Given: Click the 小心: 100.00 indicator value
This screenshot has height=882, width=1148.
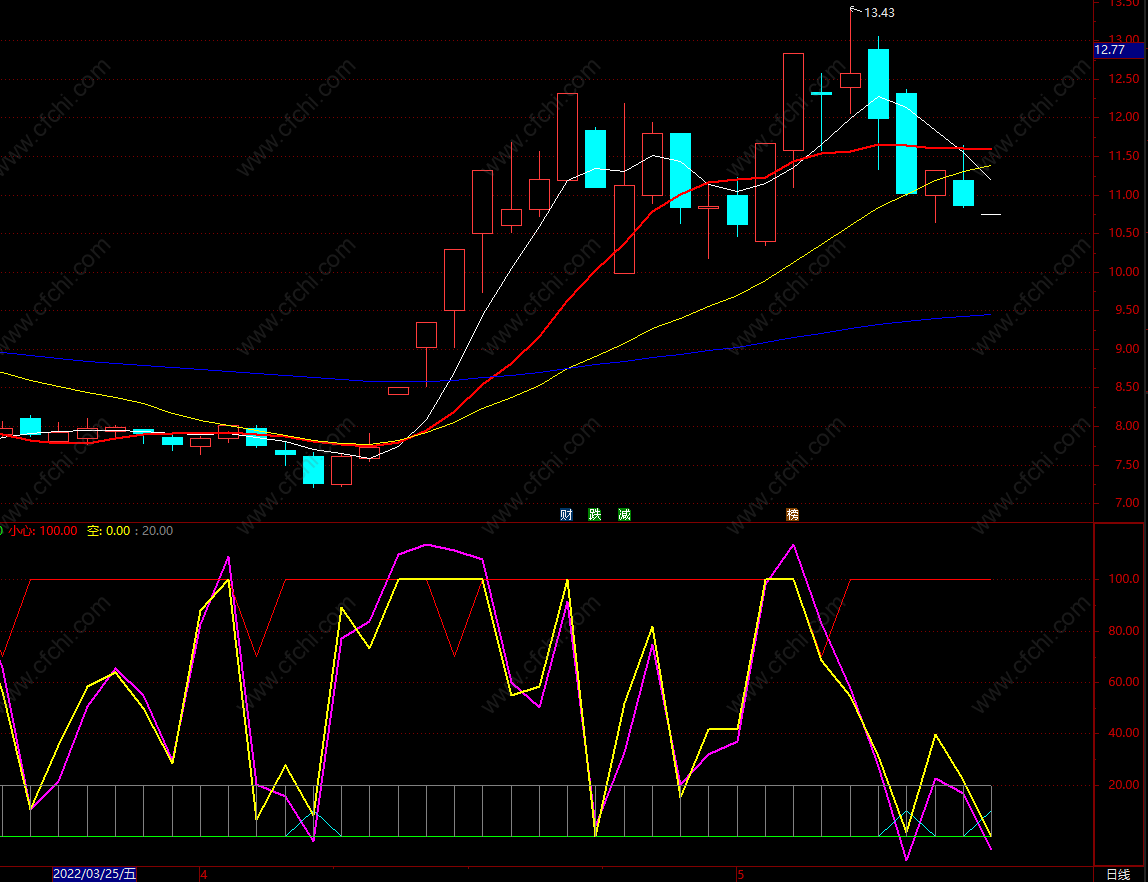Looking at the screenshot, I should [42, 531].
